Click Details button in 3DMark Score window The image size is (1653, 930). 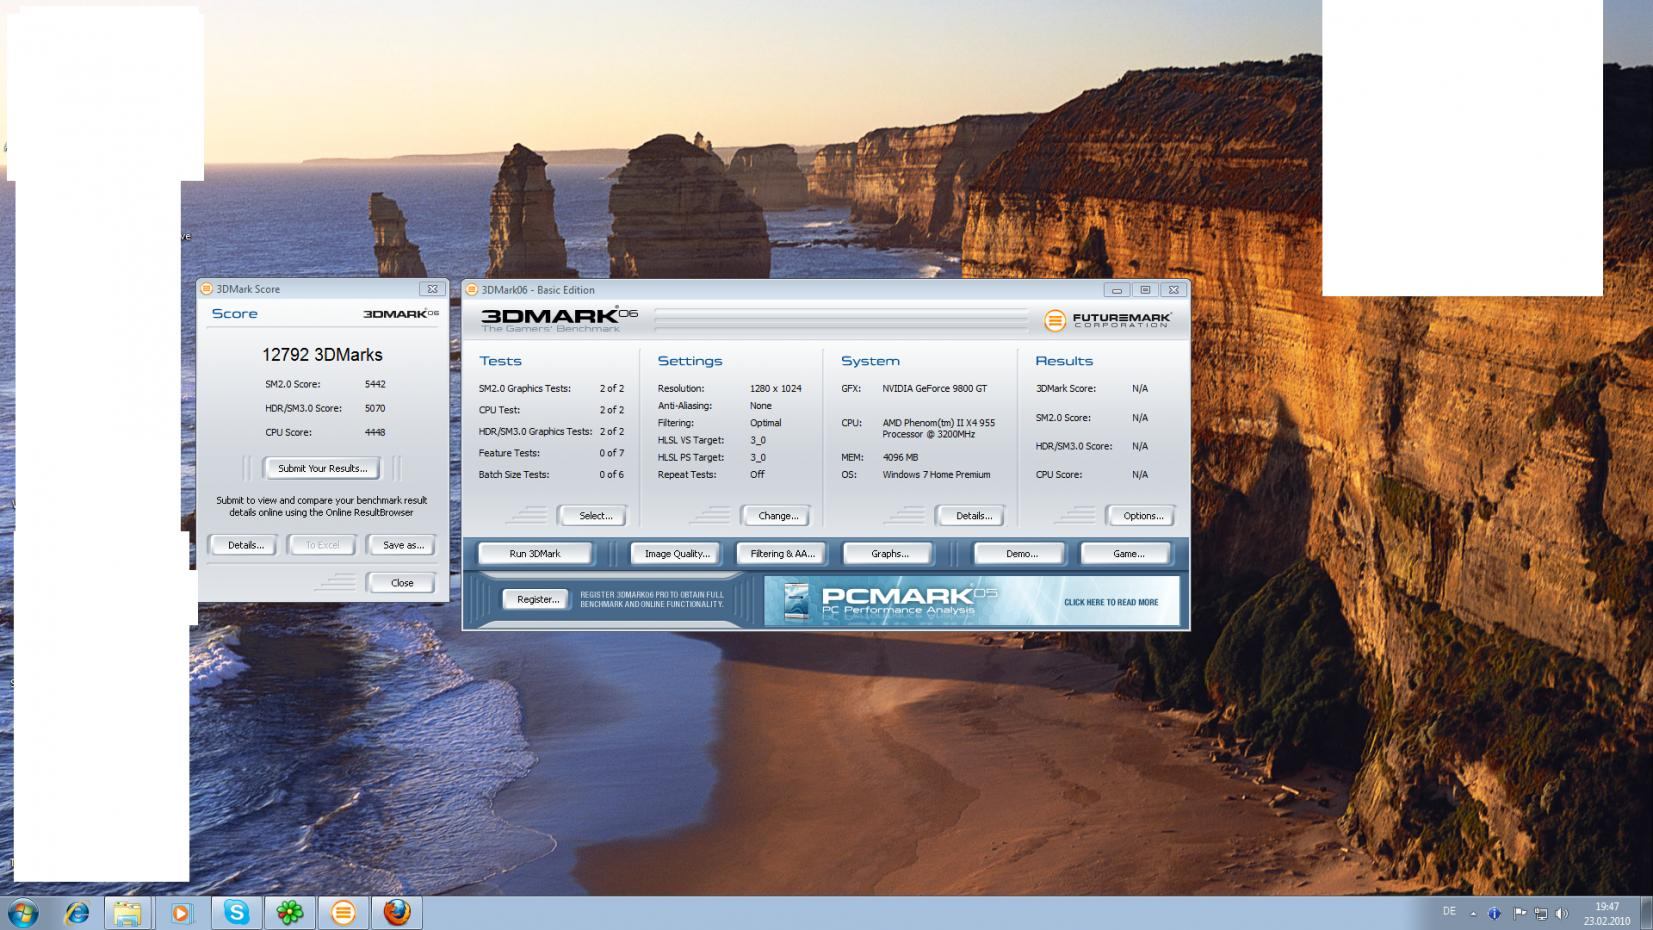coord(245,545)
